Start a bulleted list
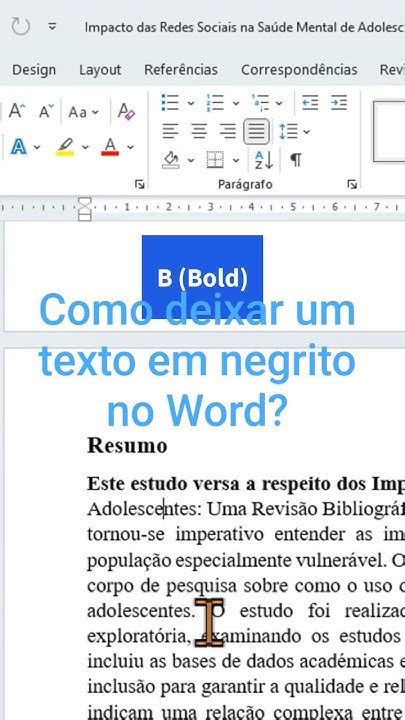 click(x=170, y=103)
